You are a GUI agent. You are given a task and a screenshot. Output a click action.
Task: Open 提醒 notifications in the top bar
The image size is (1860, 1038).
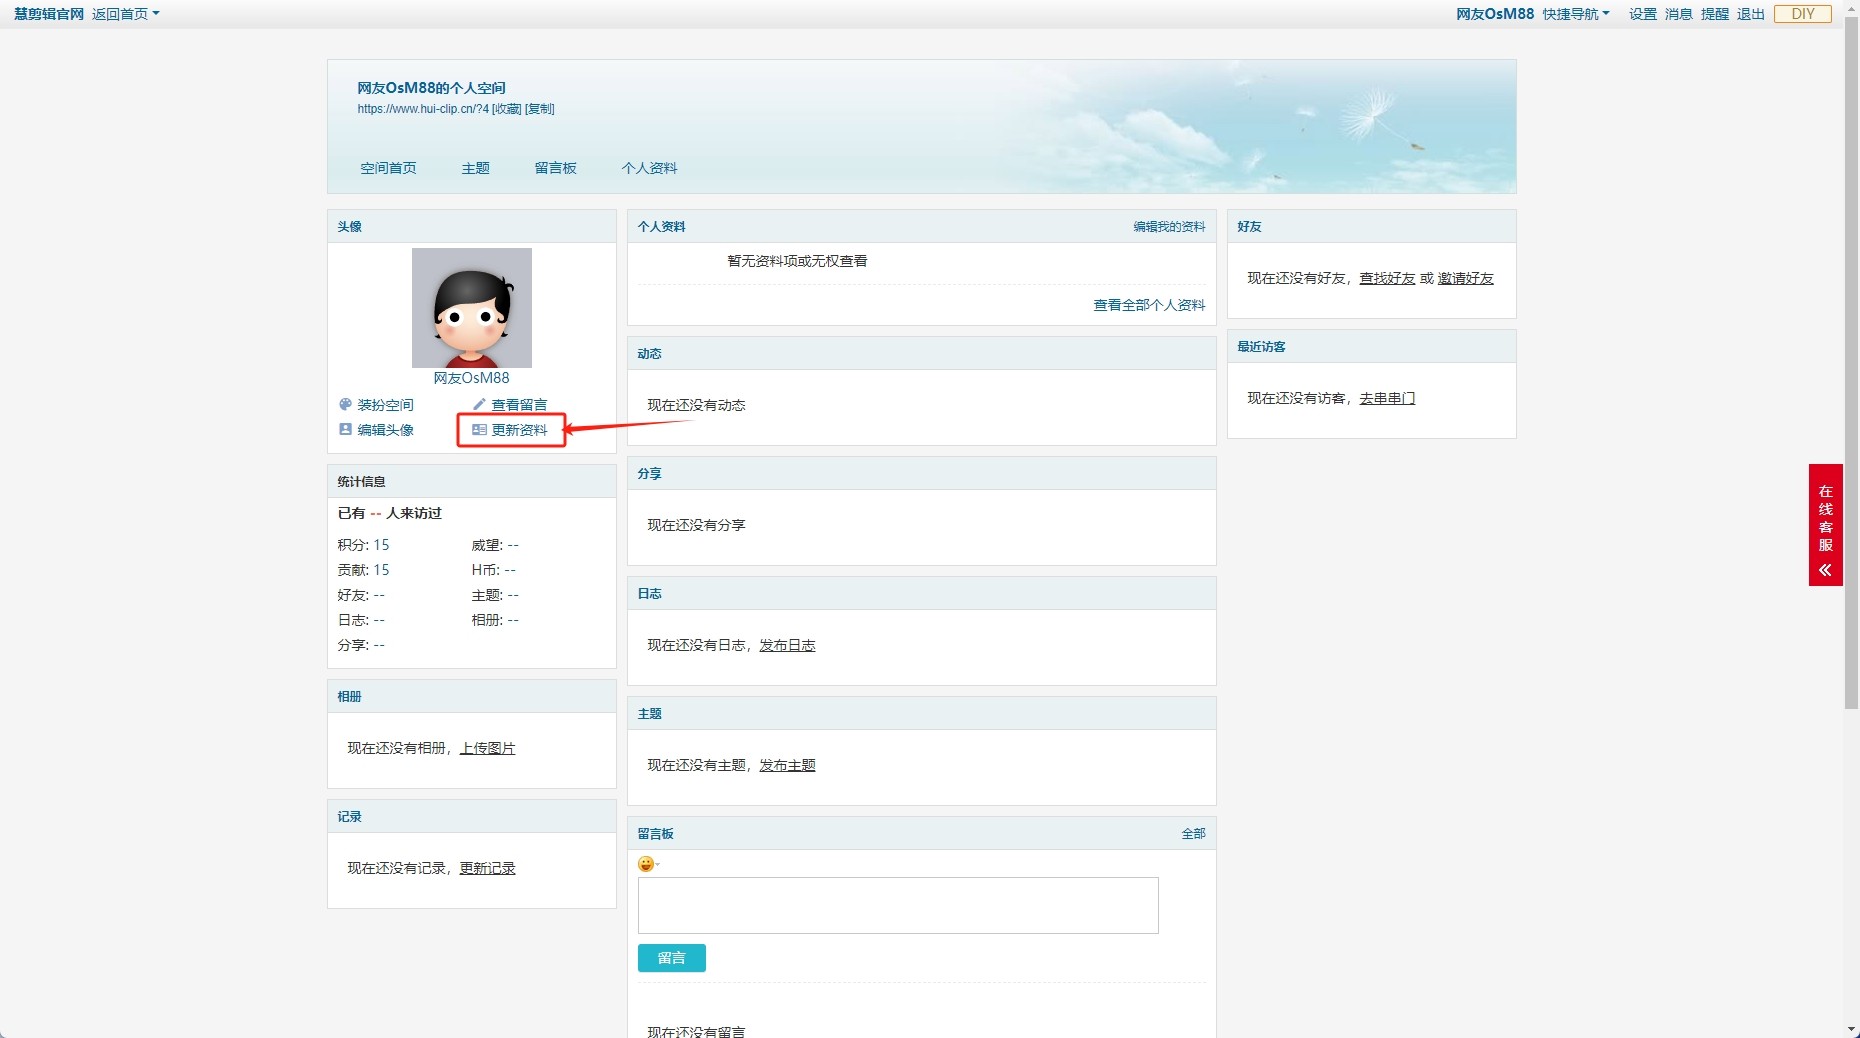(1715, 14)
